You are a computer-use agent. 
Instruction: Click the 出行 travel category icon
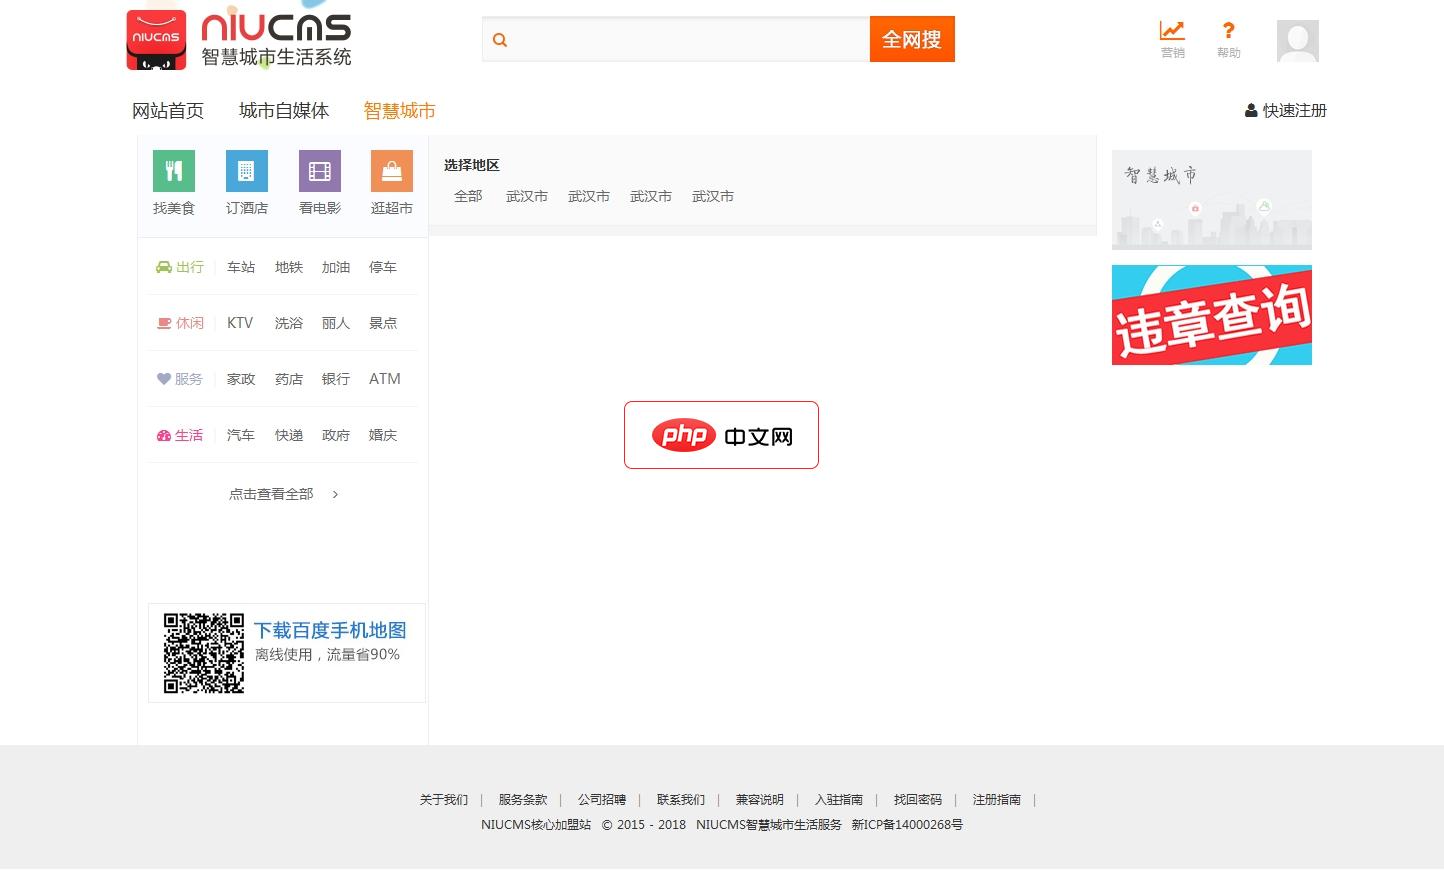pos(163,267)
